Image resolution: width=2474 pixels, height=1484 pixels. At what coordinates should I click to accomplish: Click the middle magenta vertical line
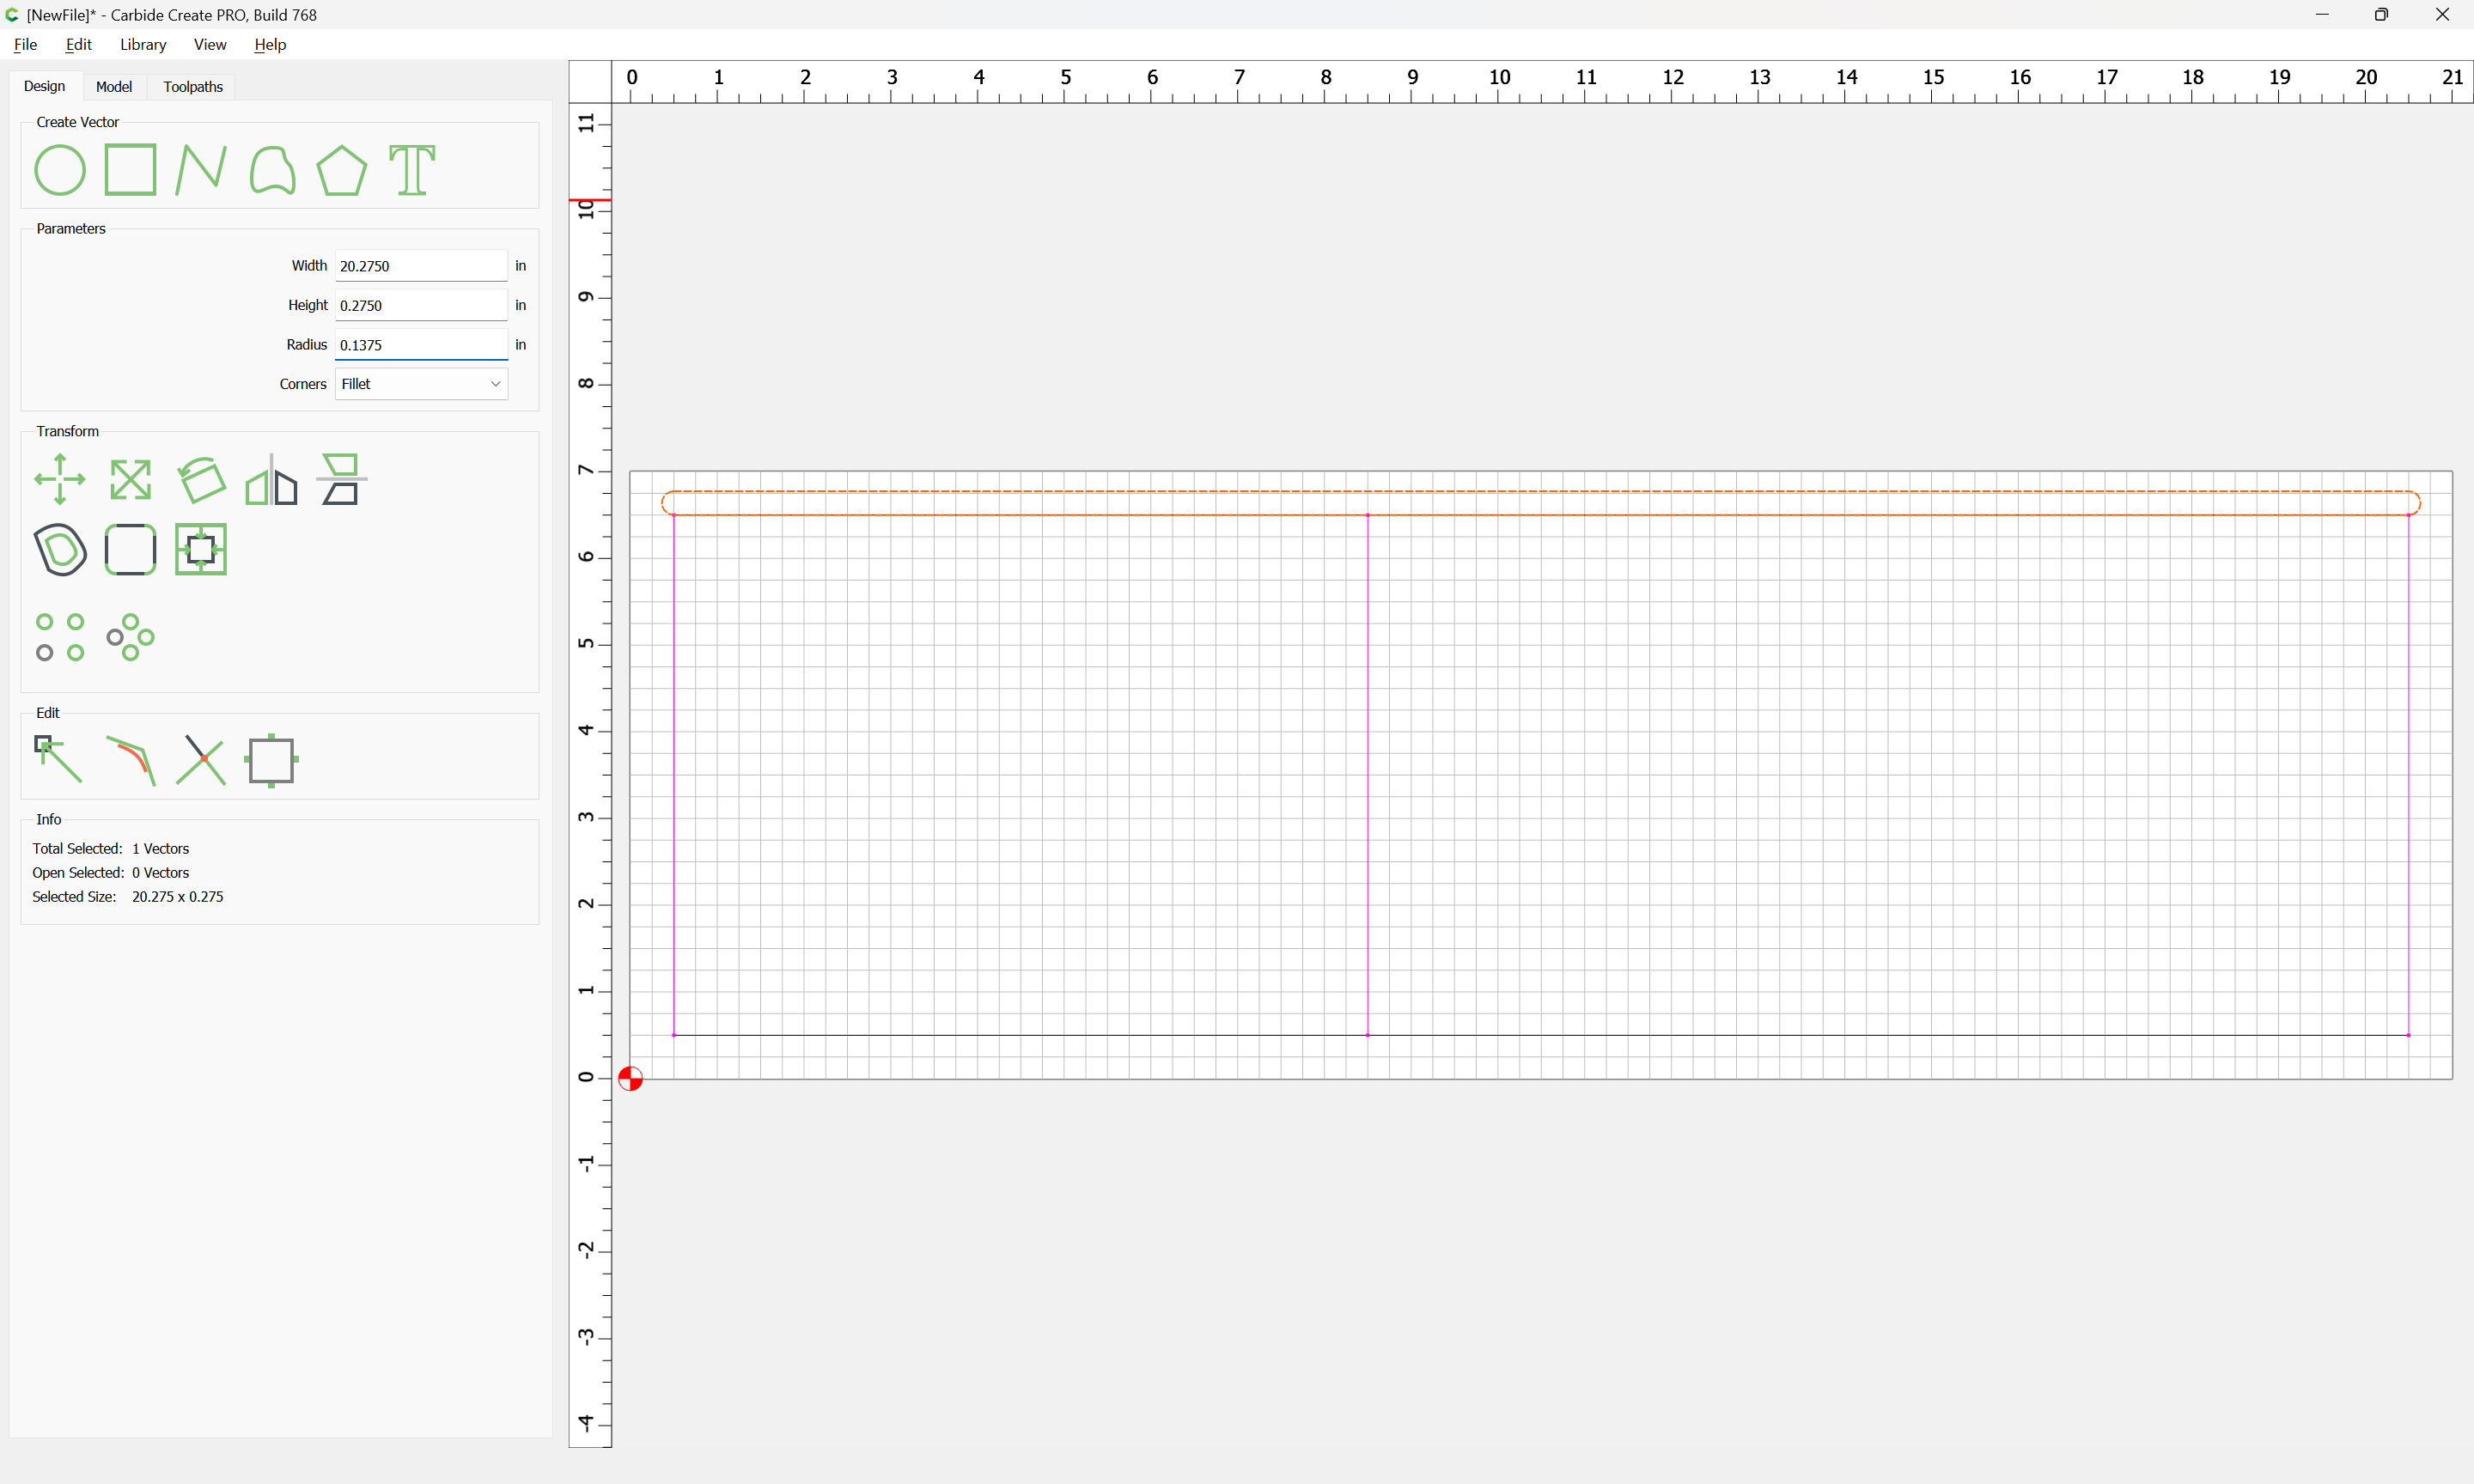(x=1367, y=775)
